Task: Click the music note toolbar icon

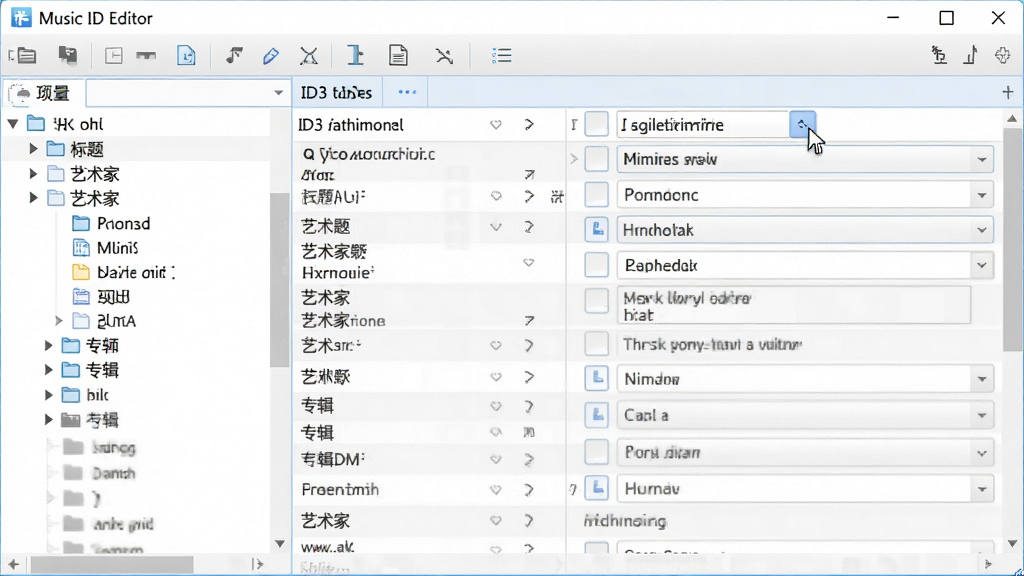Action: [x=234, y=56]
